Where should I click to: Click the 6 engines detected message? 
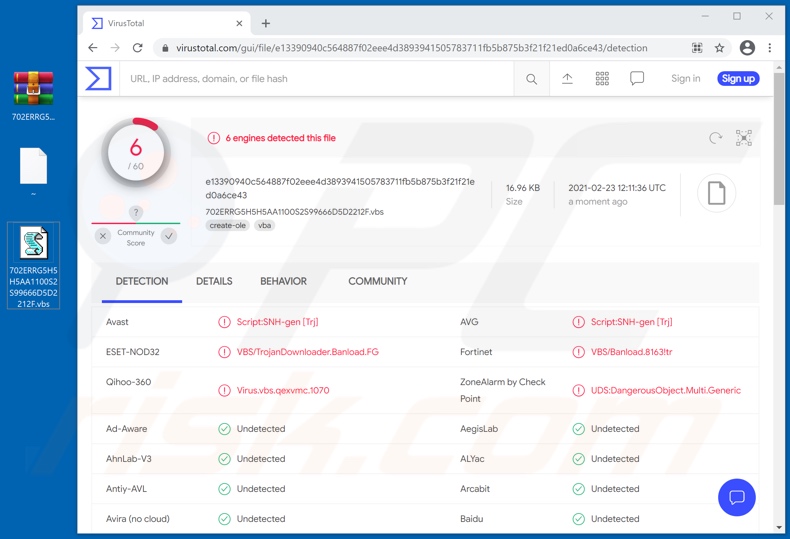[280, 138]
